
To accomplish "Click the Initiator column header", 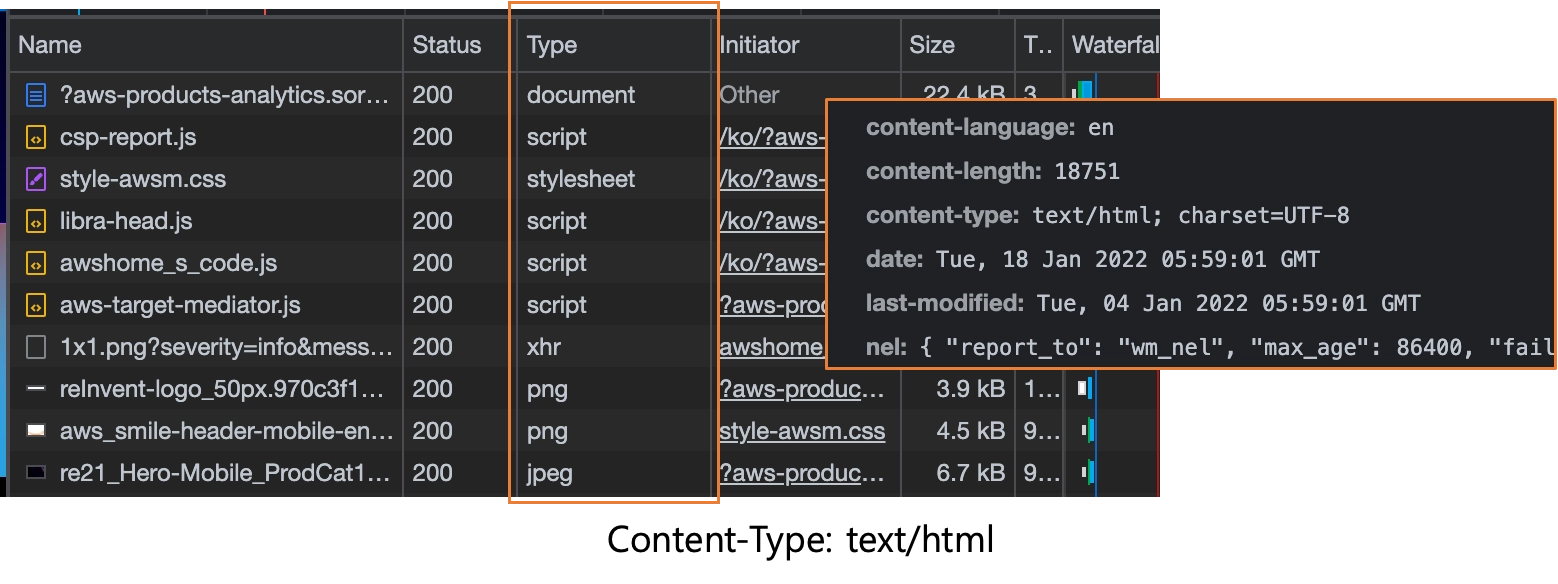I will pos(759,45).
